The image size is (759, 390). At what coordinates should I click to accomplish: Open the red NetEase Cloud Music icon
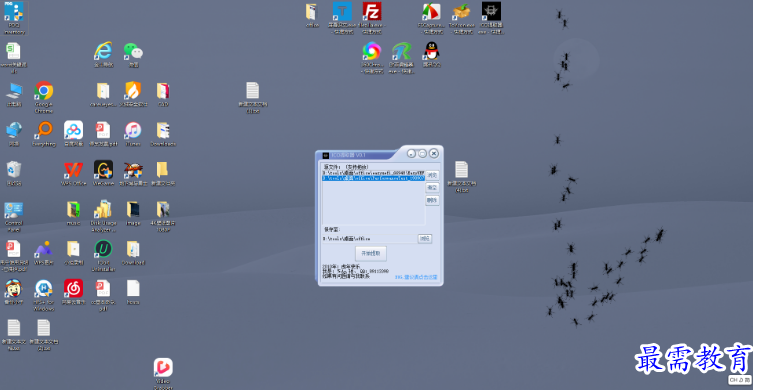coord(74,289)
